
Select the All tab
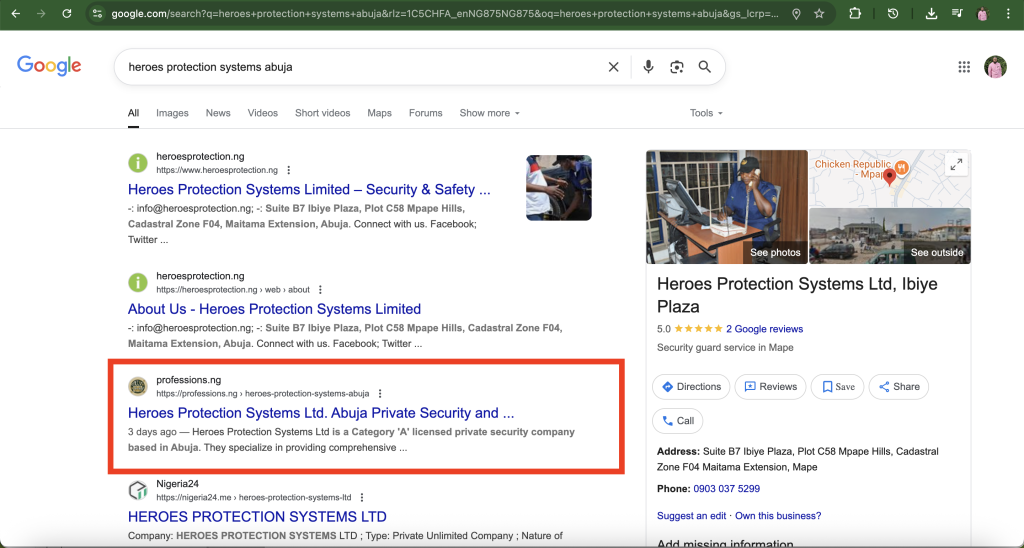[133, 113]
